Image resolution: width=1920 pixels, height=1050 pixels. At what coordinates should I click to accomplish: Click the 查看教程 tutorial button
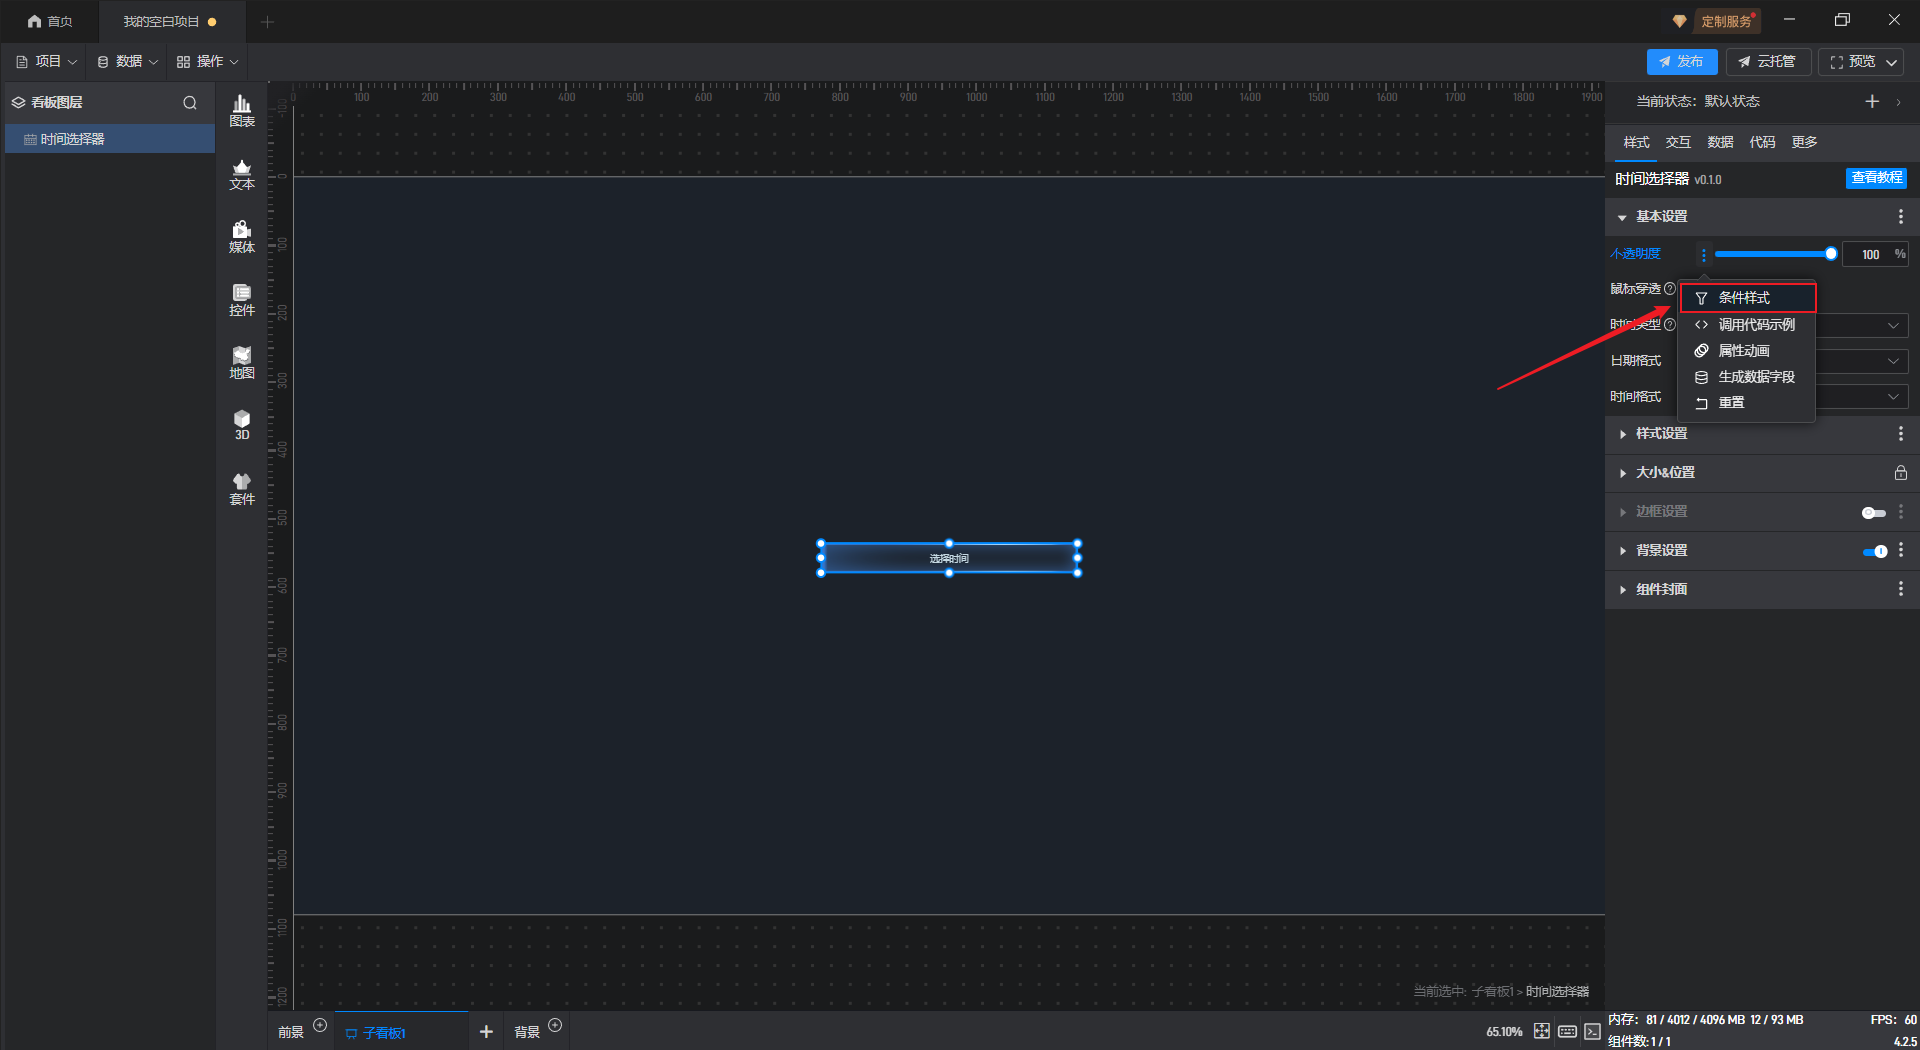click(x=1876, y=178)
